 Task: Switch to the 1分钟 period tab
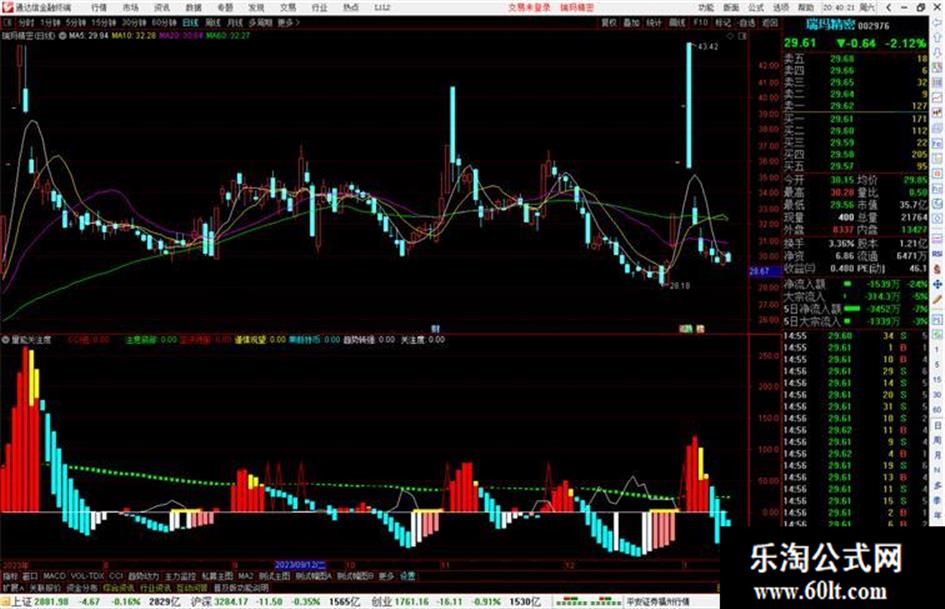(50, 22)
